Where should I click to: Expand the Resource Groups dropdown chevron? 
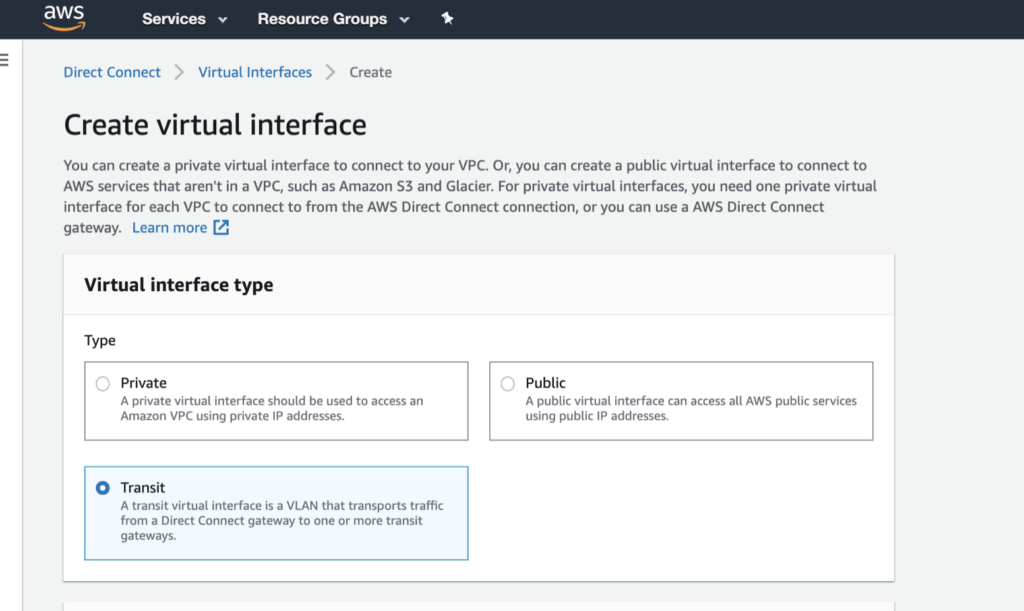405,18
